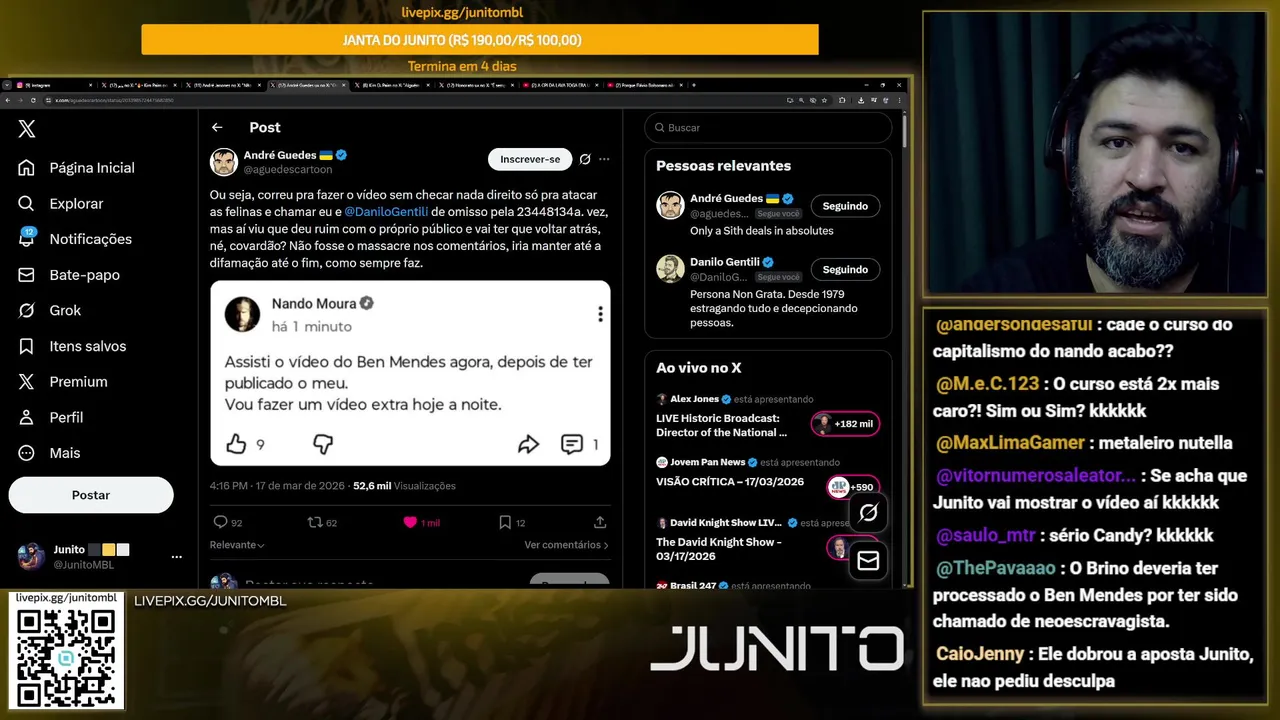This screenshot has height=720, width=1280.
Task: Click the Grok icon next to Inscrever-se
Action: [x=585, y=159]
